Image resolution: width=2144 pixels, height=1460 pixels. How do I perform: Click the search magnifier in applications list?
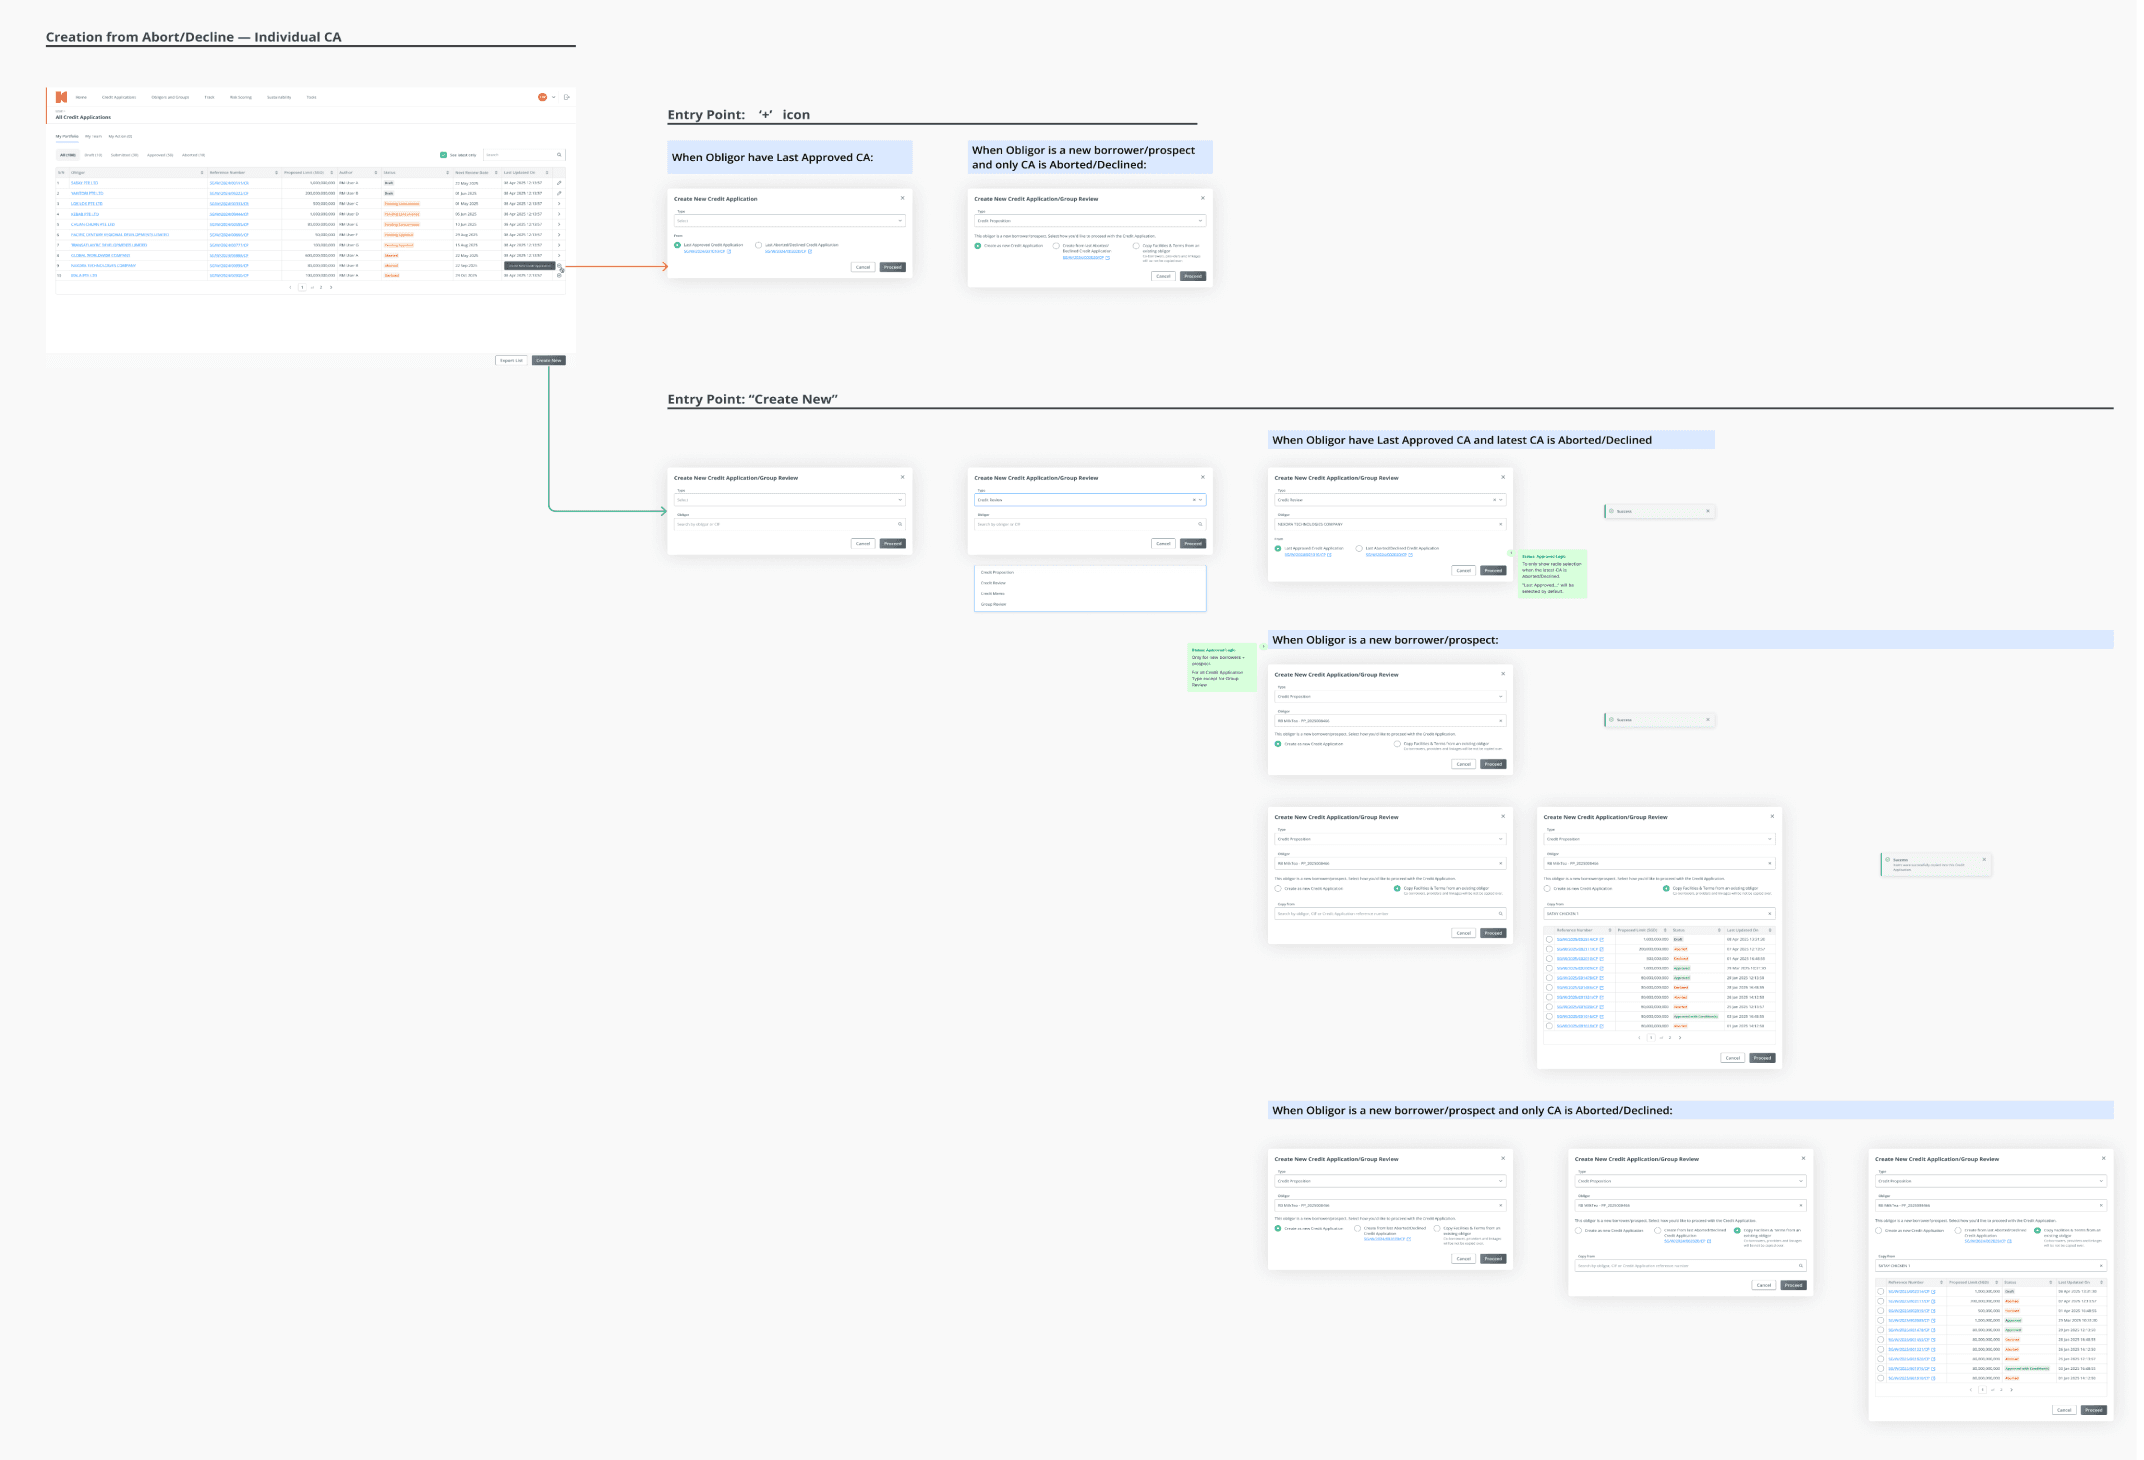[559, 155]
